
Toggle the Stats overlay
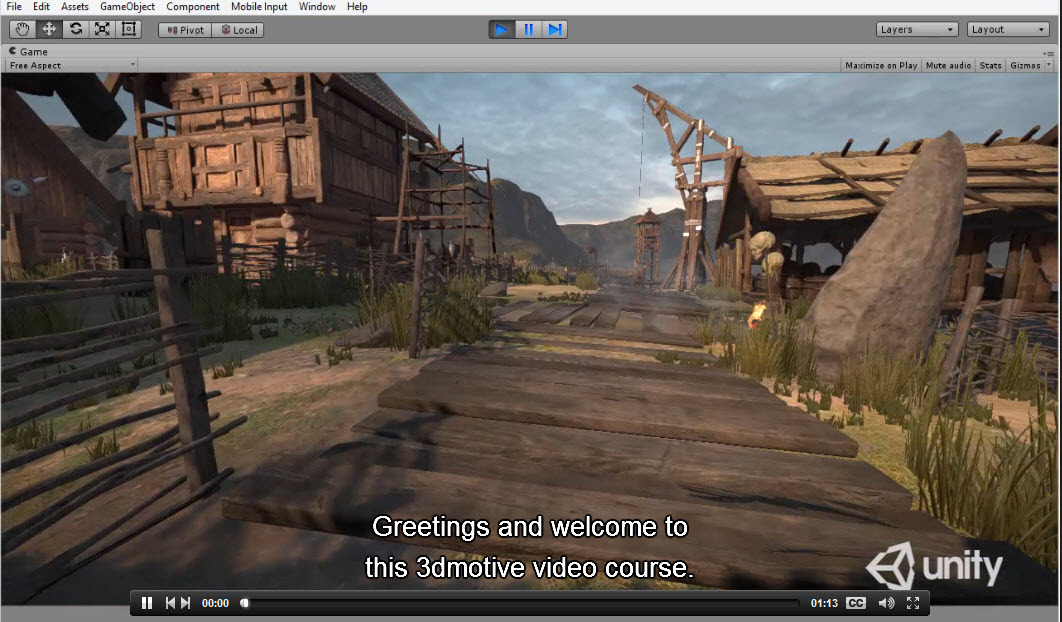pyautogui.click(x=990, y=66)
